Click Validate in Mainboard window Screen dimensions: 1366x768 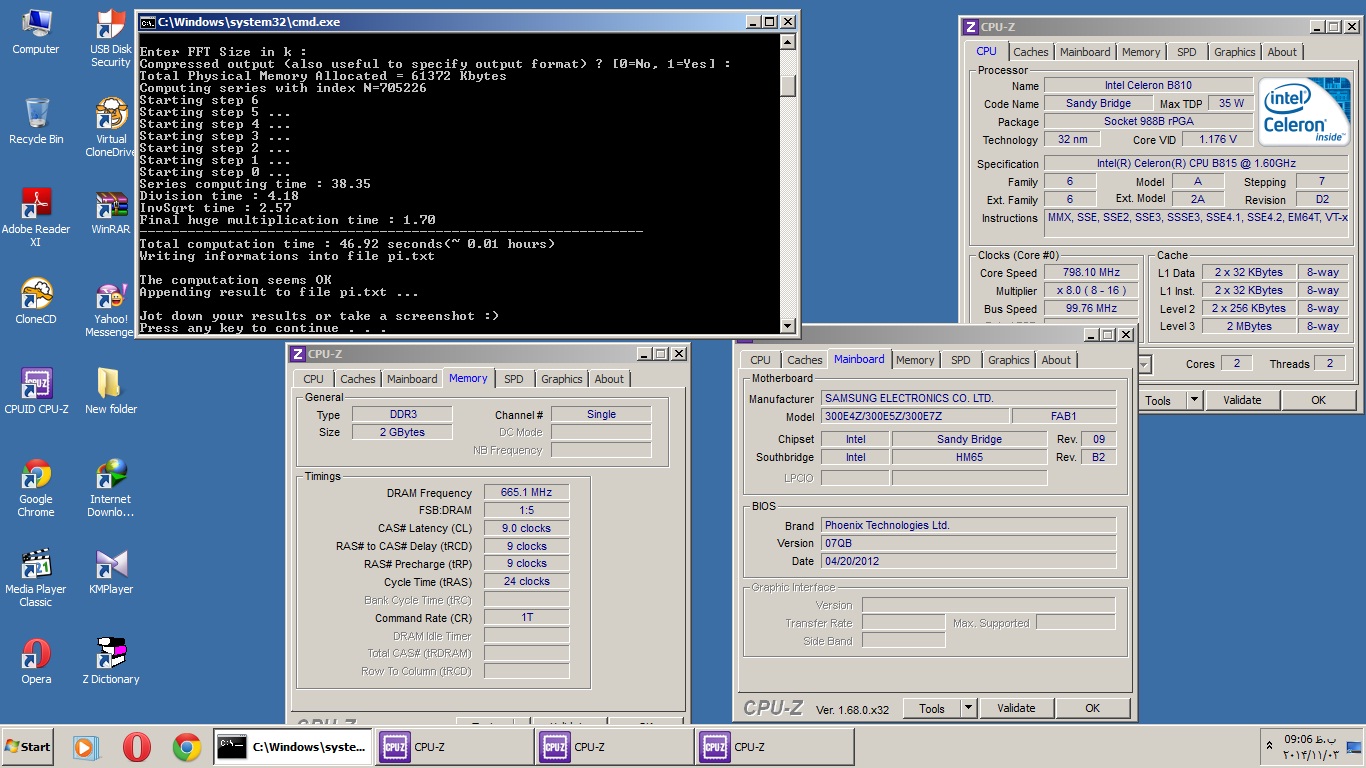pyautogui.click(x=1016, y=708)
